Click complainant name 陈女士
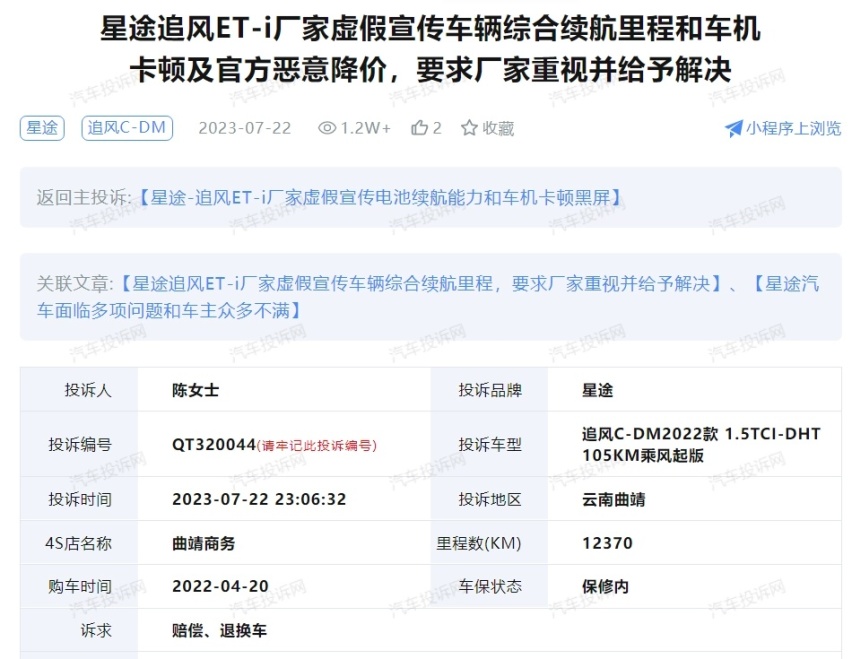The height and width of the screenshot is (659, 852). tap(196, 390)
